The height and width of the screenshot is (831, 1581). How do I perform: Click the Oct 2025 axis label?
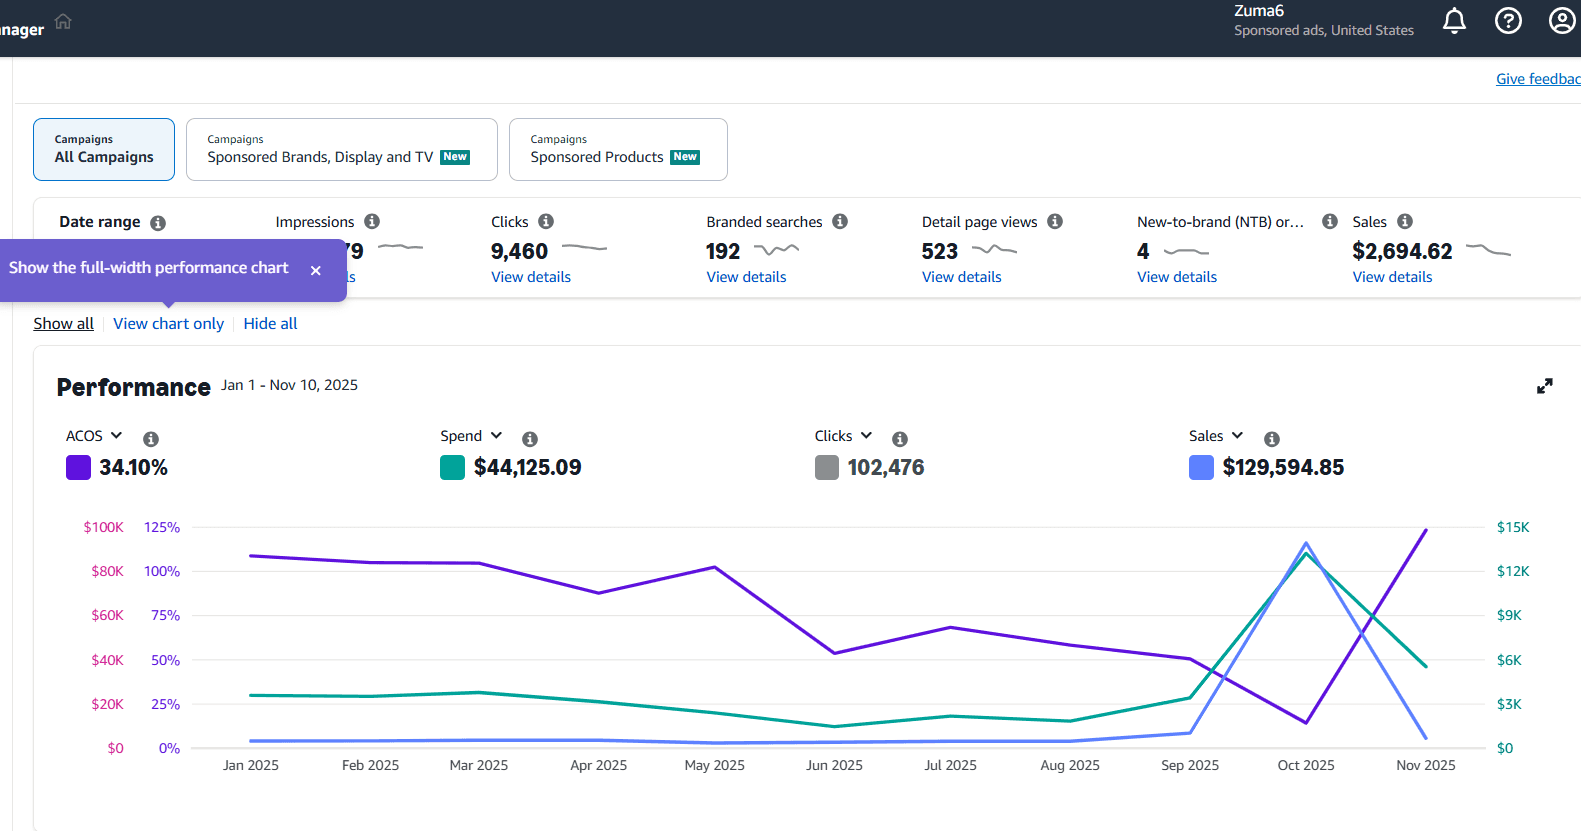tap(1306, 765)
